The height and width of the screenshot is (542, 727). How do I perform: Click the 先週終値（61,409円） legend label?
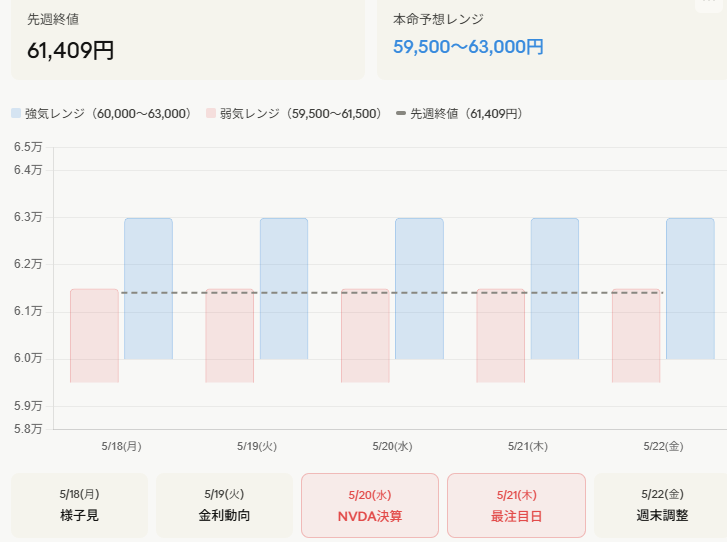coord(467,114)
